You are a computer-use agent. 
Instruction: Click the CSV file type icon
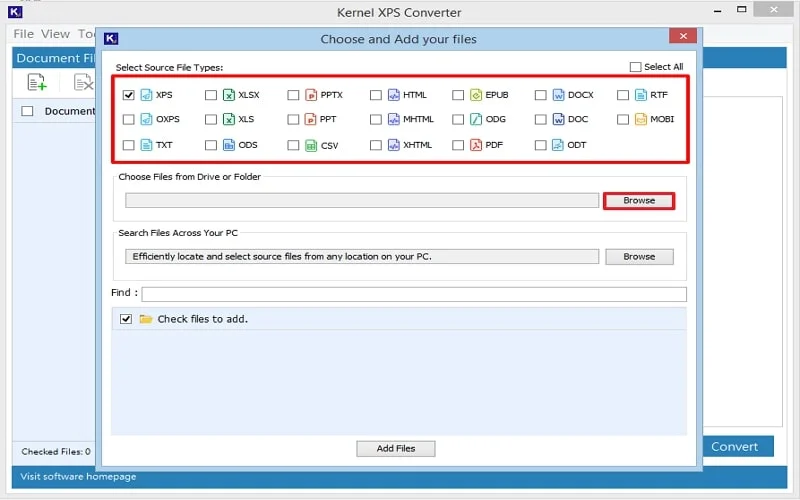311,145
